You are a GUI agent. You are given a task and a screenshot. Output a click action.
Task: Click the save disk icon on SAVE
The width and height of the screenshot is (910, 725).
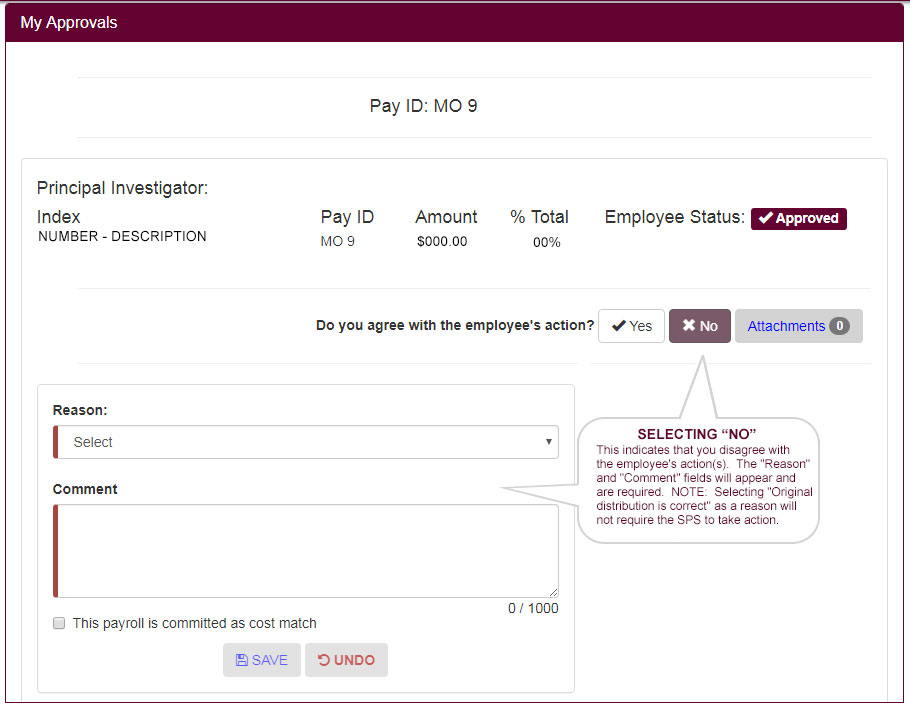click(x=243, y=659)
